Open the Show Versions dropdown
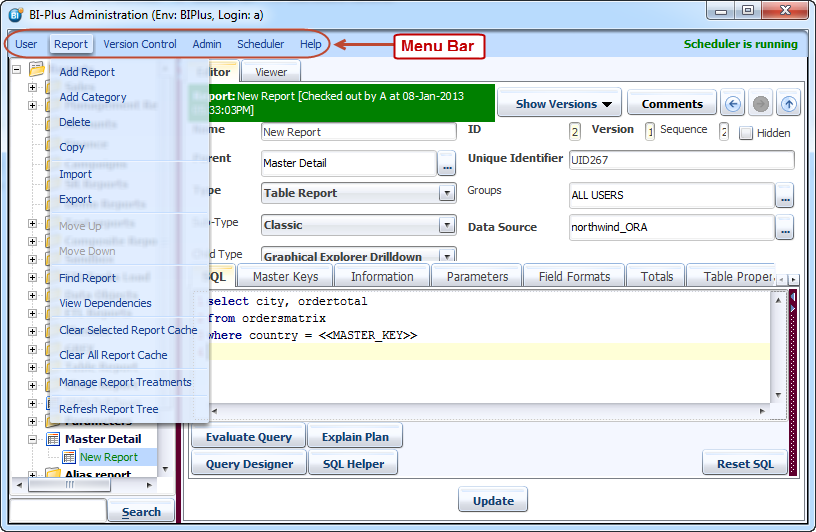 pyautogui.click(x=555, y=104)
